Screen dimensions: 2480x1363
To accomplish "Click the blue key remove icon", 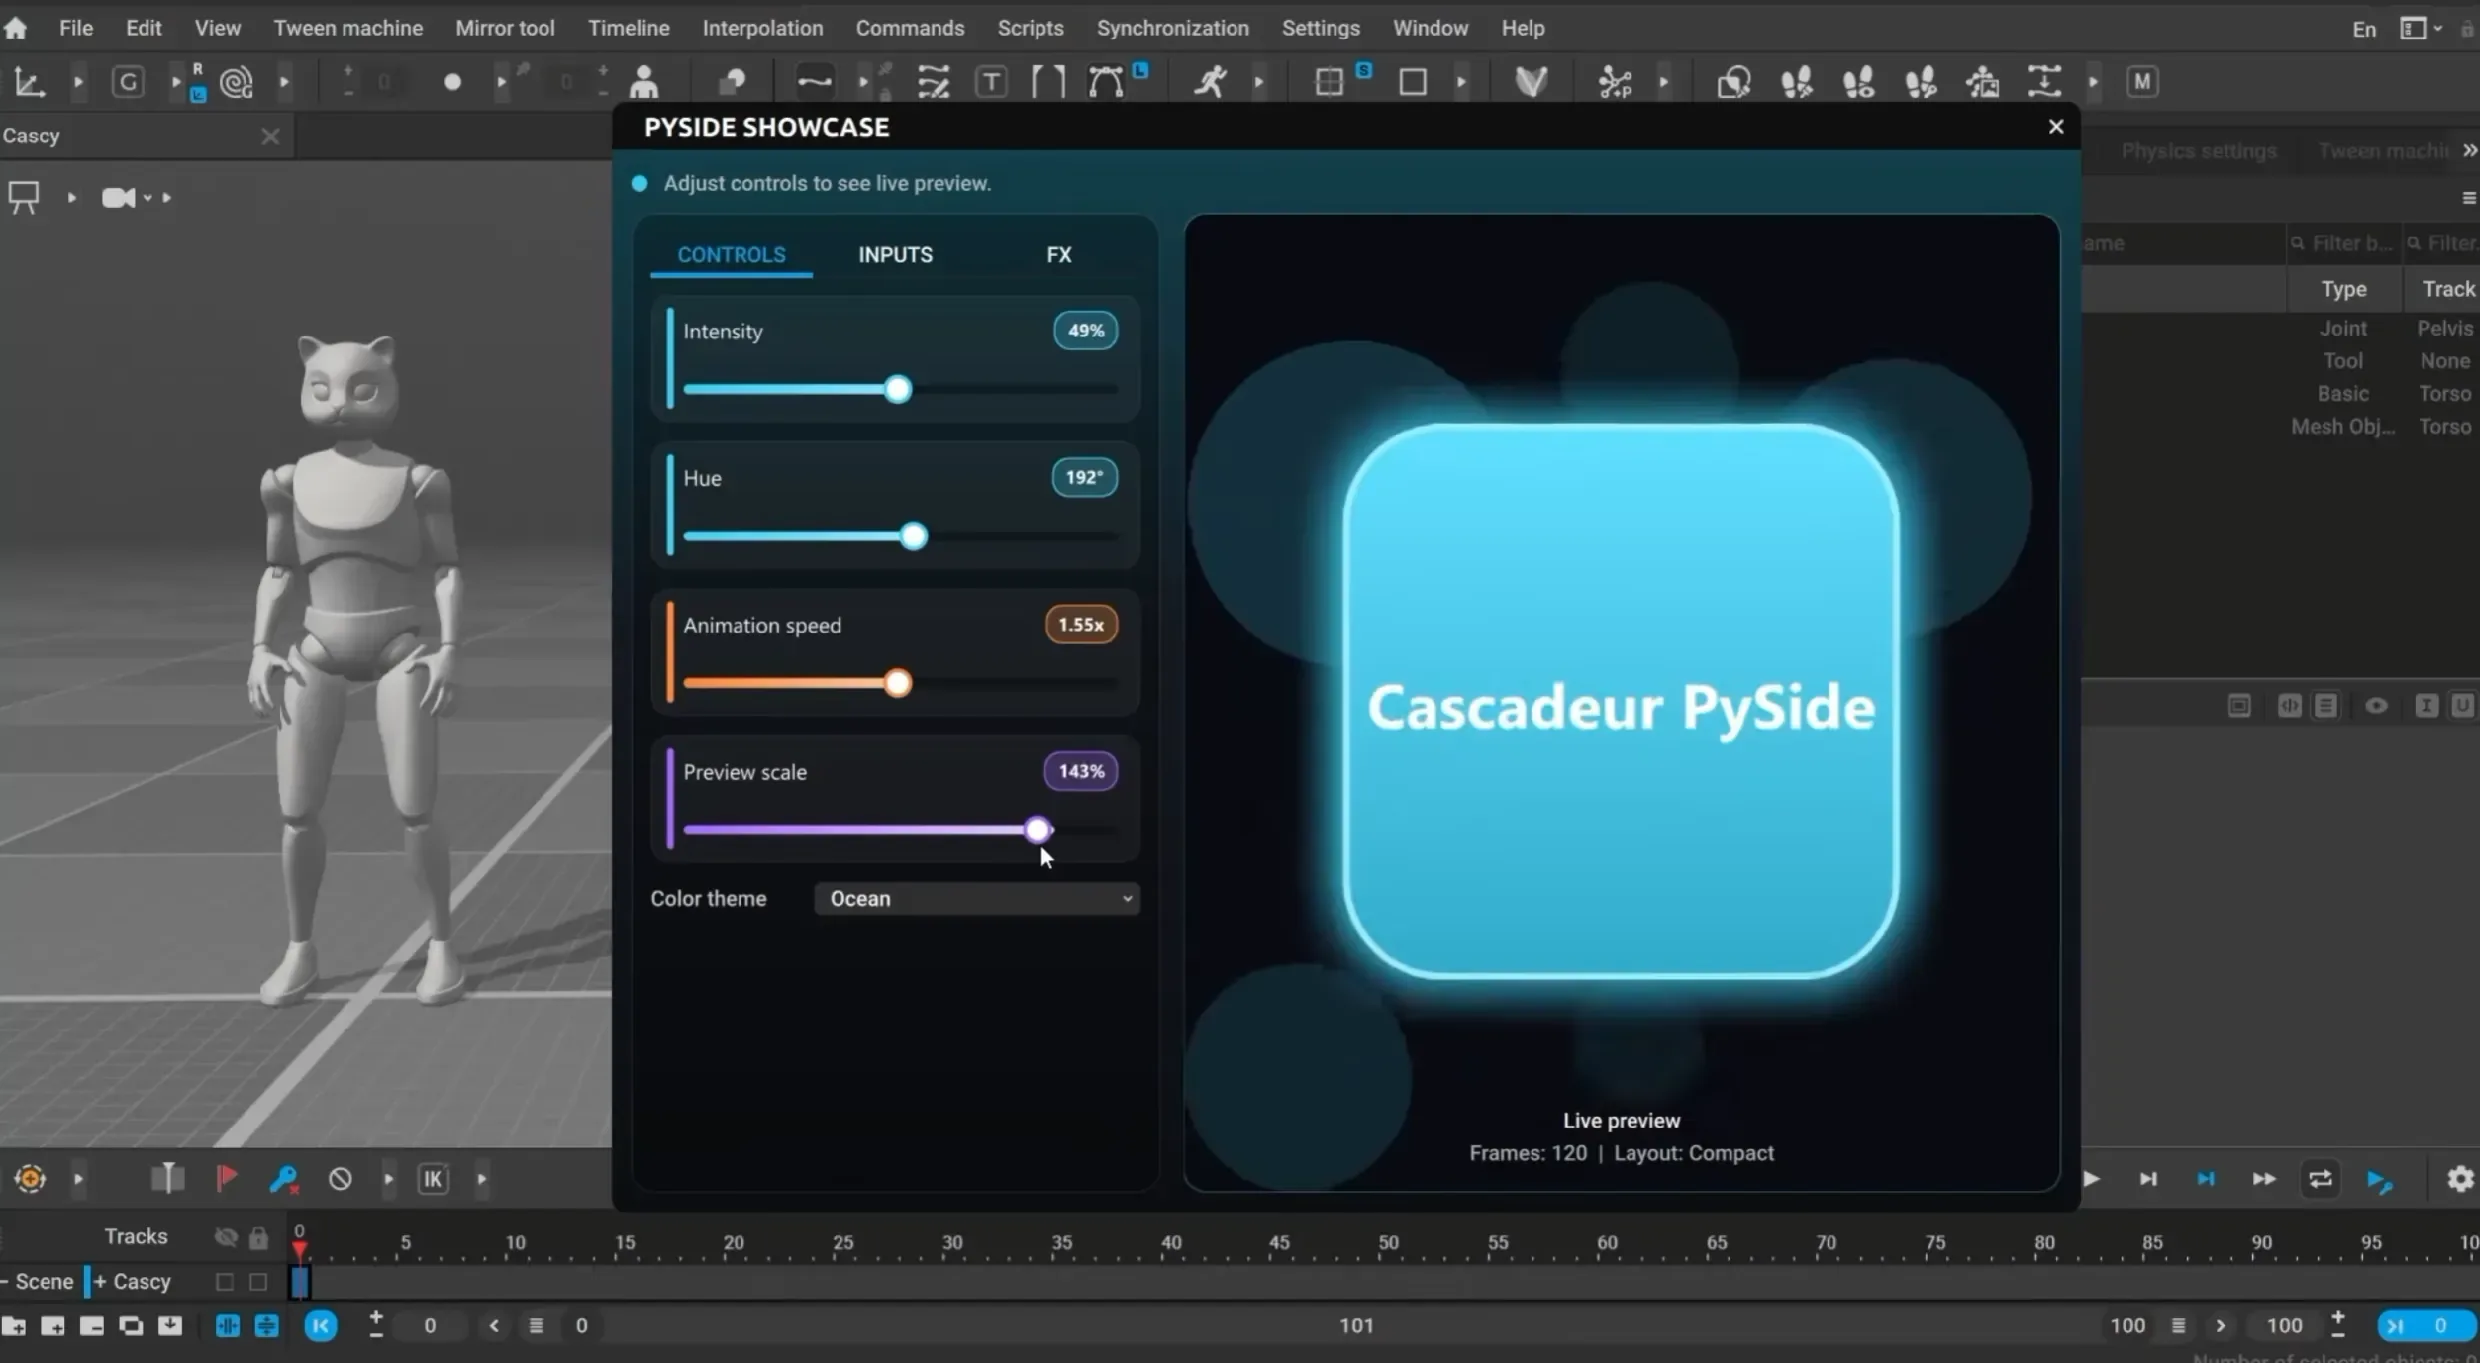I will (x=284, y=1180).
